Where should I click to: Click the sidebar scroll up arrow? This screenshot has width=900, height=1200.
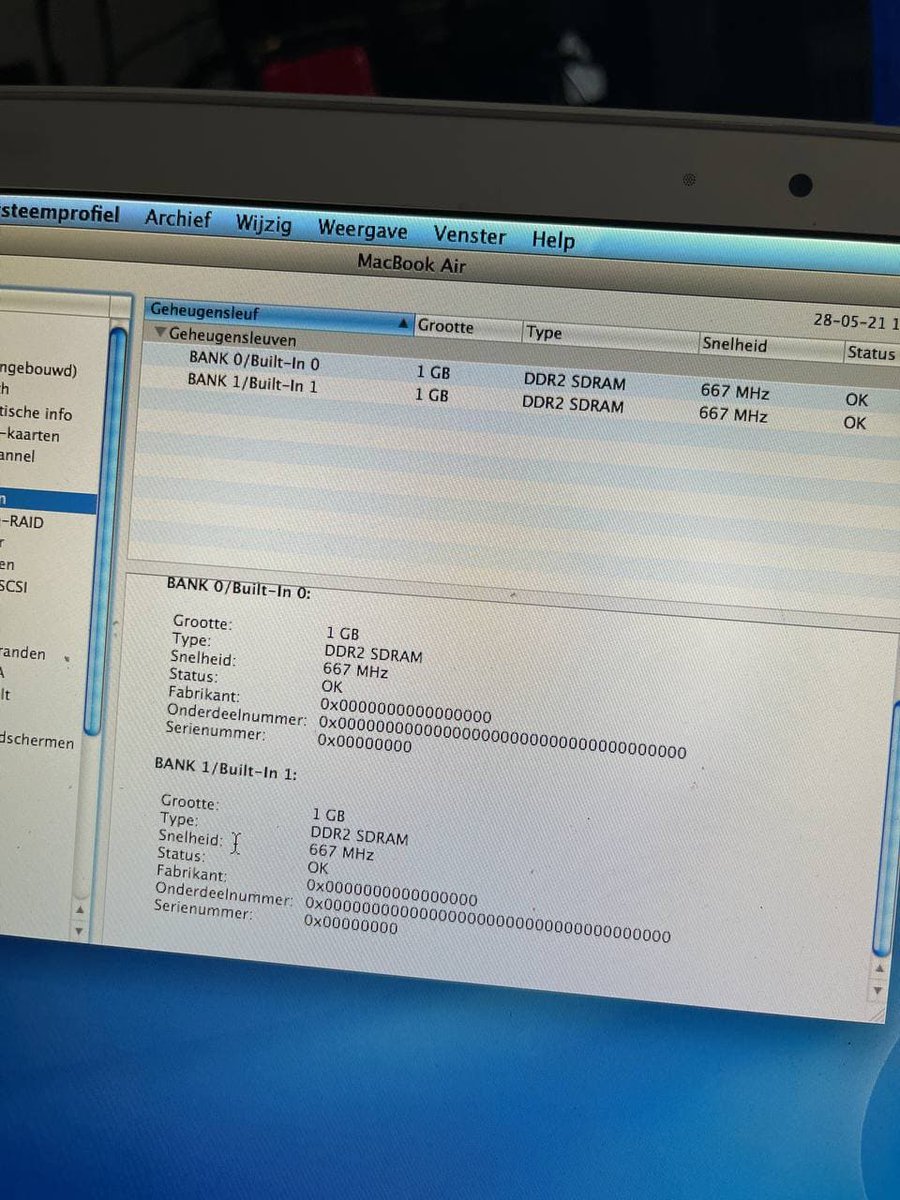point(81,911)
